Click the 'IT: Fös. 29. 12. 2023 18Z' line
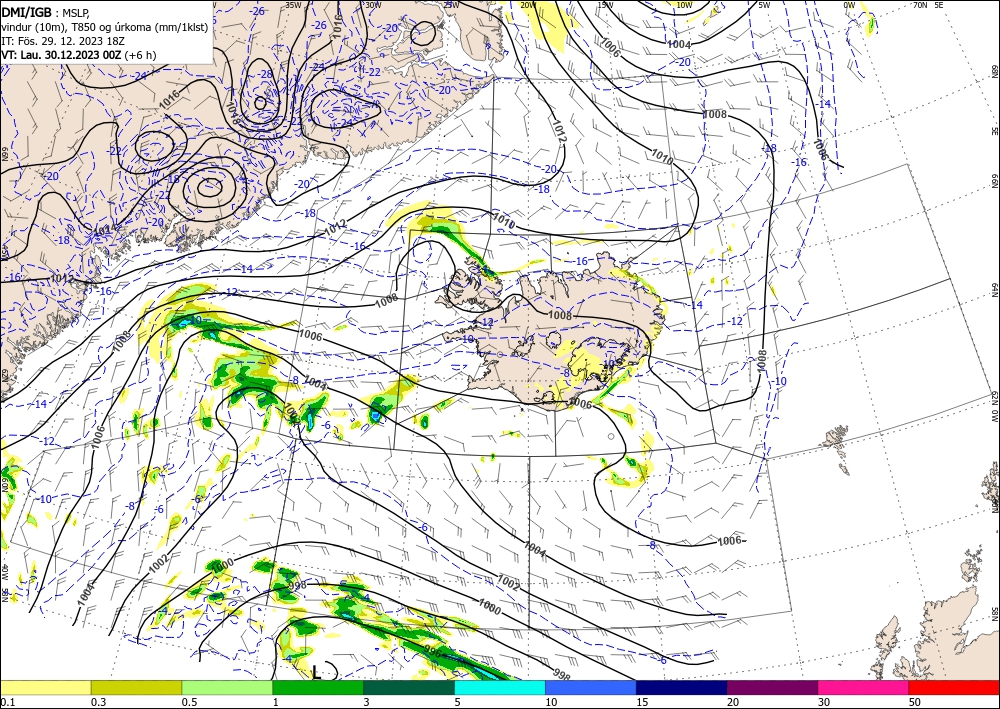 pyautogui.click(x=62, y=40)
